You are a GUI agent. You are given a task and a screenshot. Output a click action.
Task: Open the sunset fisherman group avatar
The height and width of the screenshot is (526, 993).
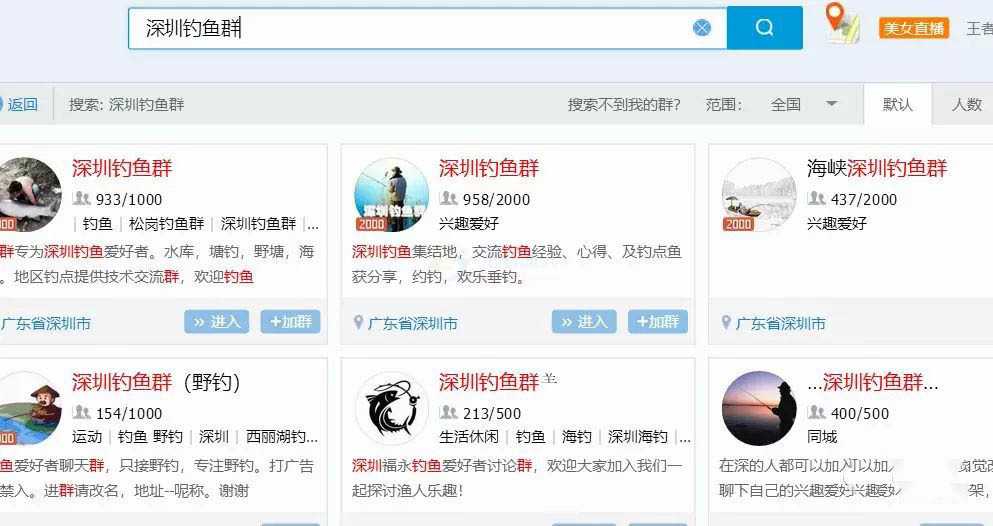(x=758, y=408)
